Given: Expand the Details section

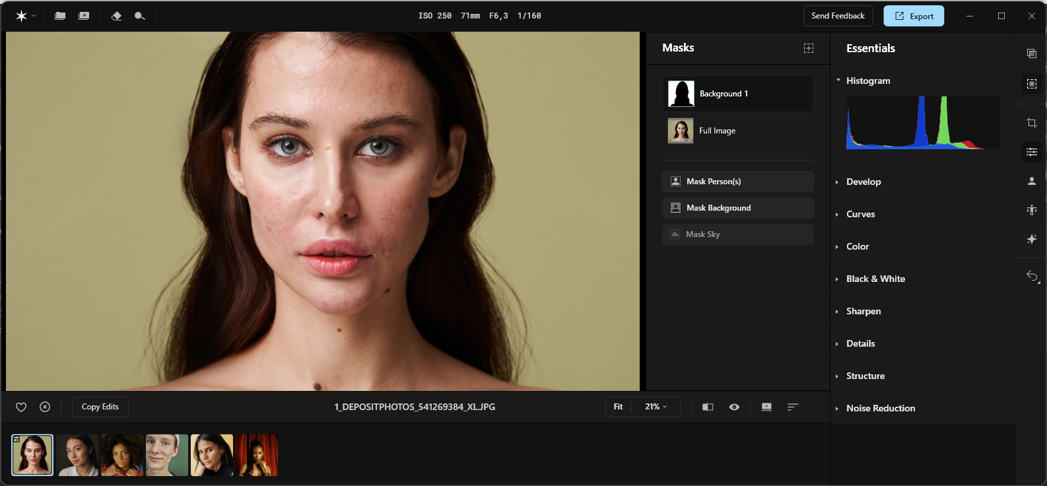Looking at the screenshot, I should pos(923,344).
